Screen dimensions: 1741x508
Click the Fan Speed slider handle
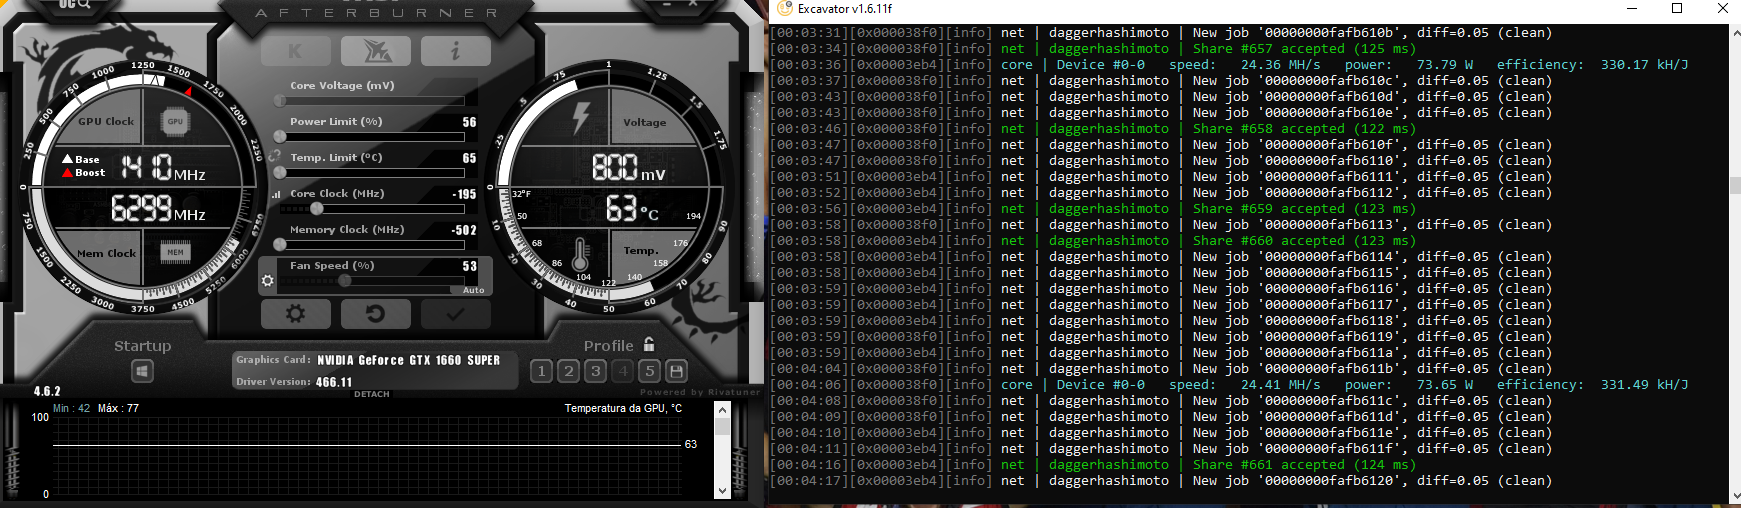pyautogui.click(x=345, y=281)
